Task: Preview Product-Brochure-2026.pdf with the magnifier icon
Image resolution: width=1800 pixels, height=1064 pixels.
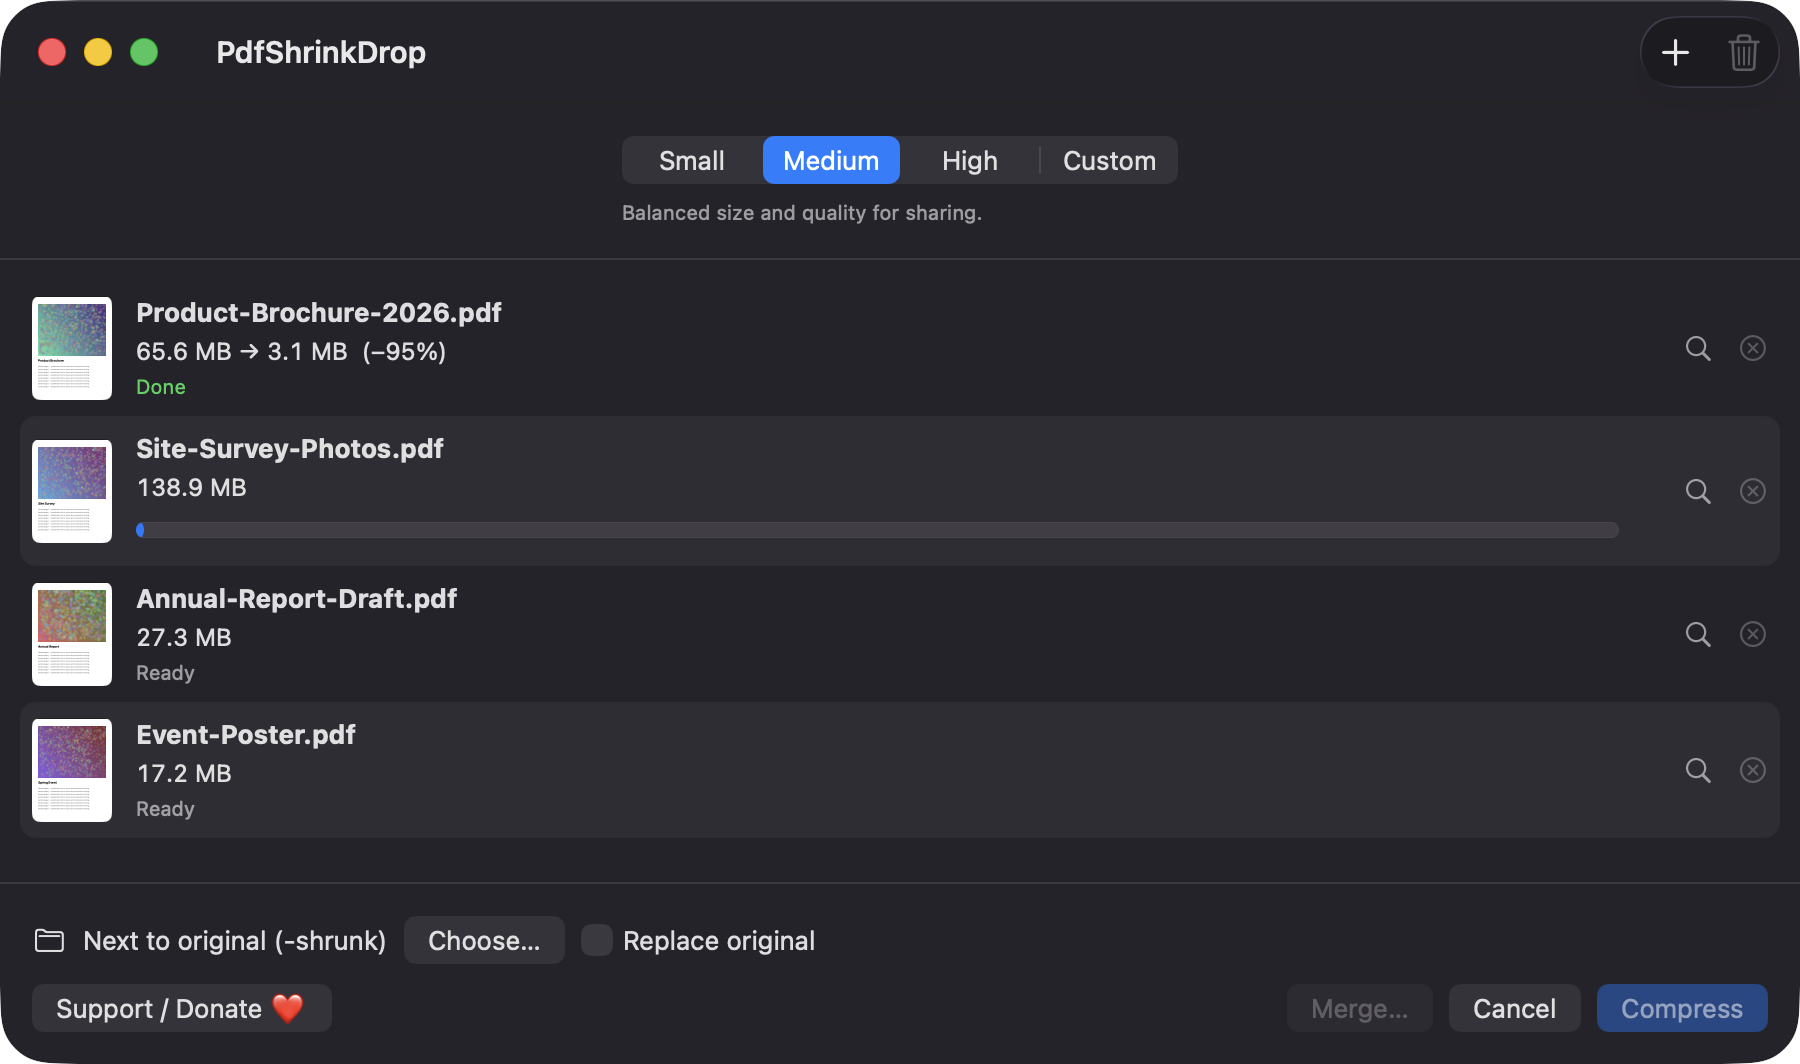Action: [1698, 348]
